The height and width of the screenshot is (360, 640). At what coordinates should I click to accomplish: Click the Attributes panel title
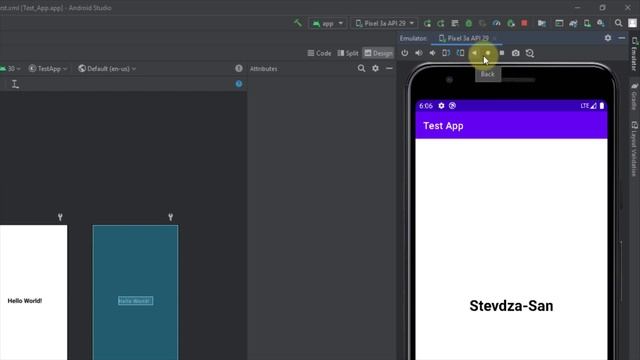coord(264,69)
